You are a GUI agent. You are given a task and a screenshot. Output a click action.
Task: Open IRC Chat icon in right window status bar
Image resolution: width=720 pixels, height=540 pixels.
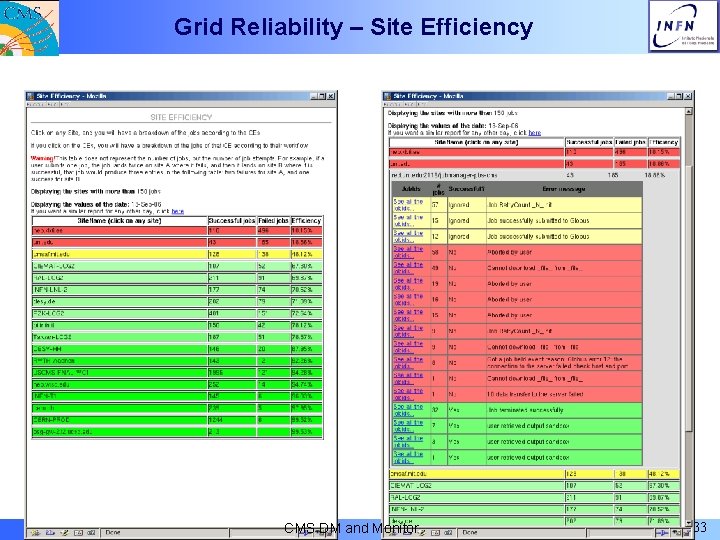[448, 533]
